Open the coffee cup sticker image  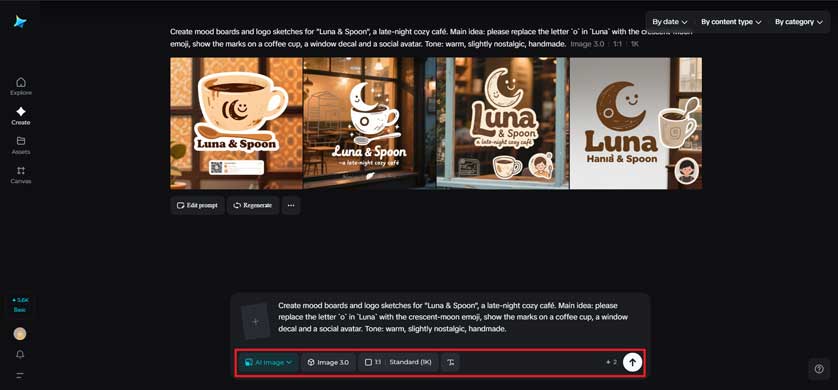tap(236, 123)
